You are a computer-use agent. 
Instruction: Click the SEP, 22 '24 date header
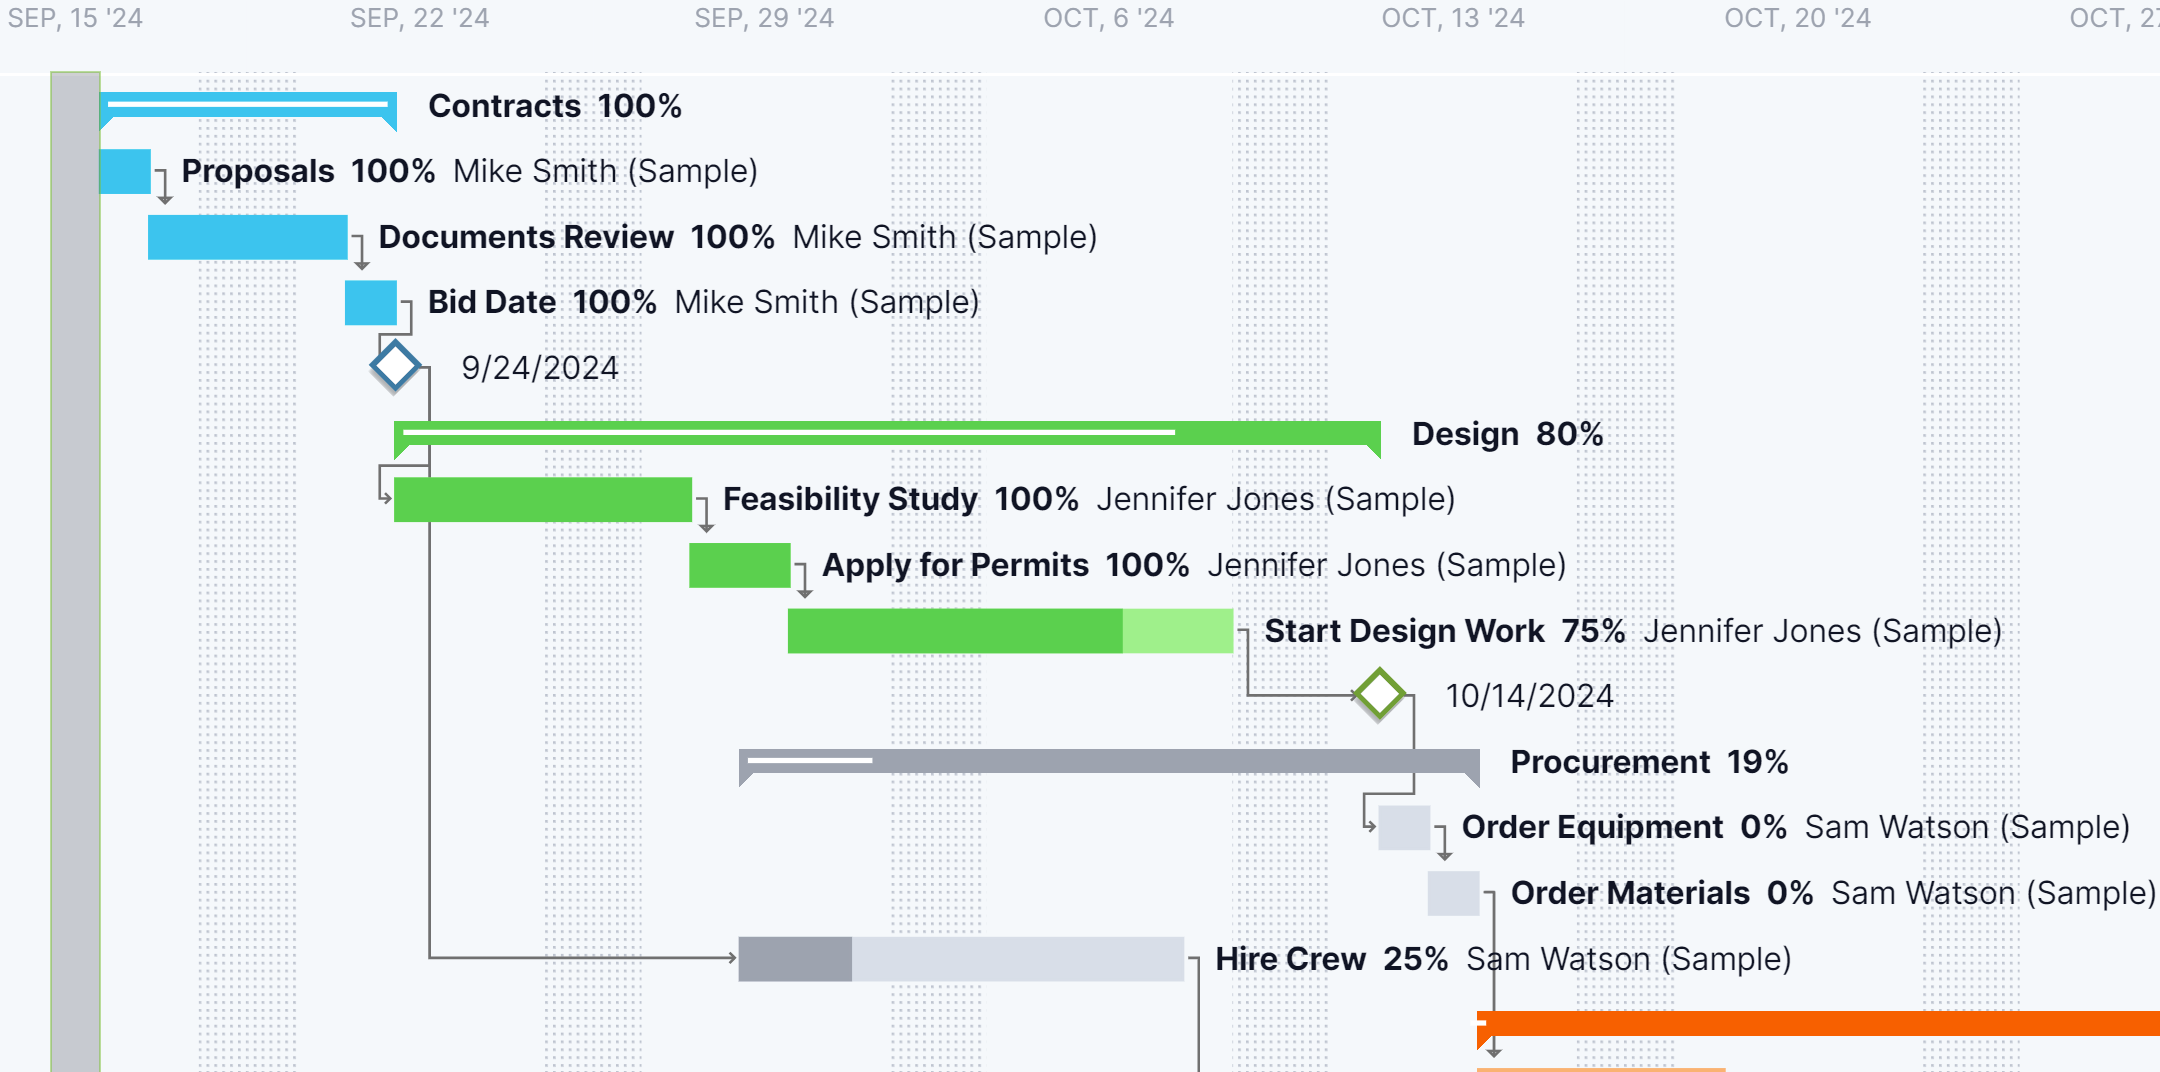[x=419, y=18]
